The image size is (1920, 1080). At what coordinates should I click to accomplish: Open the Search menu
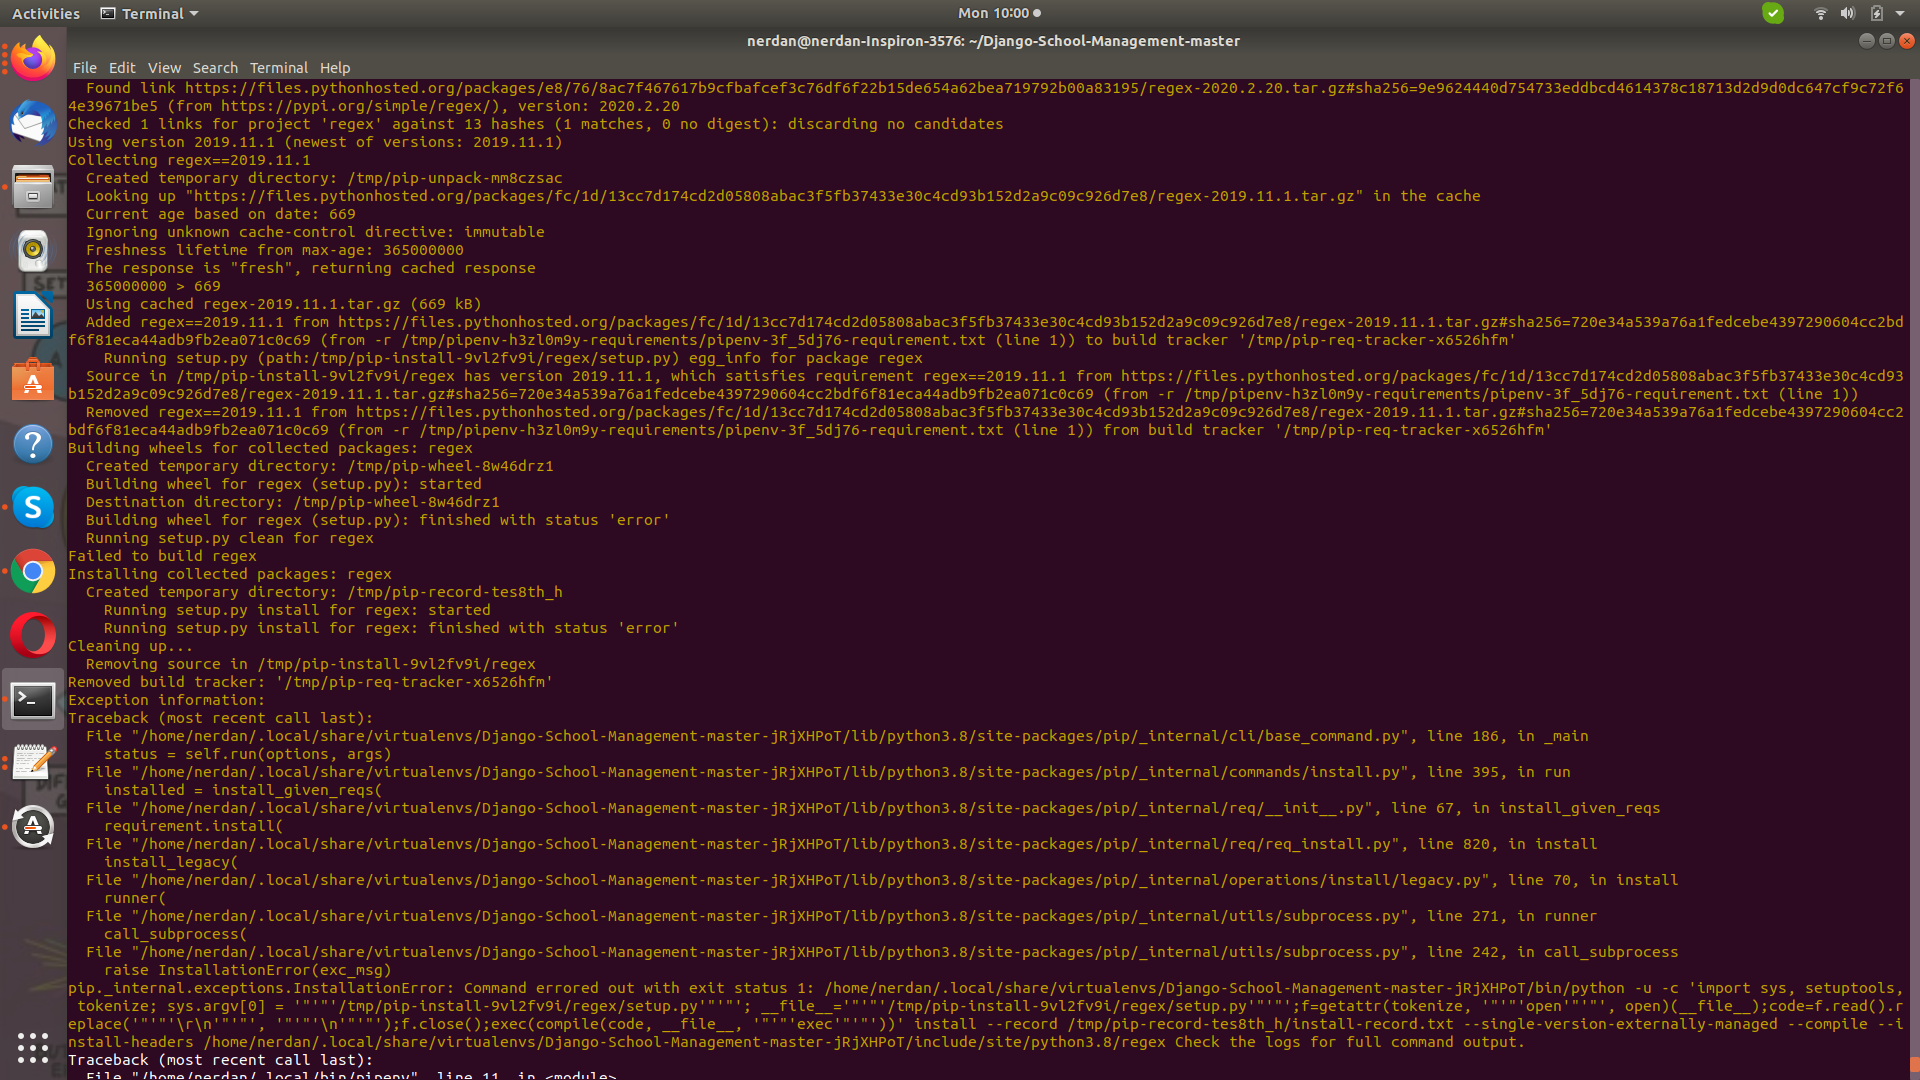215,68
